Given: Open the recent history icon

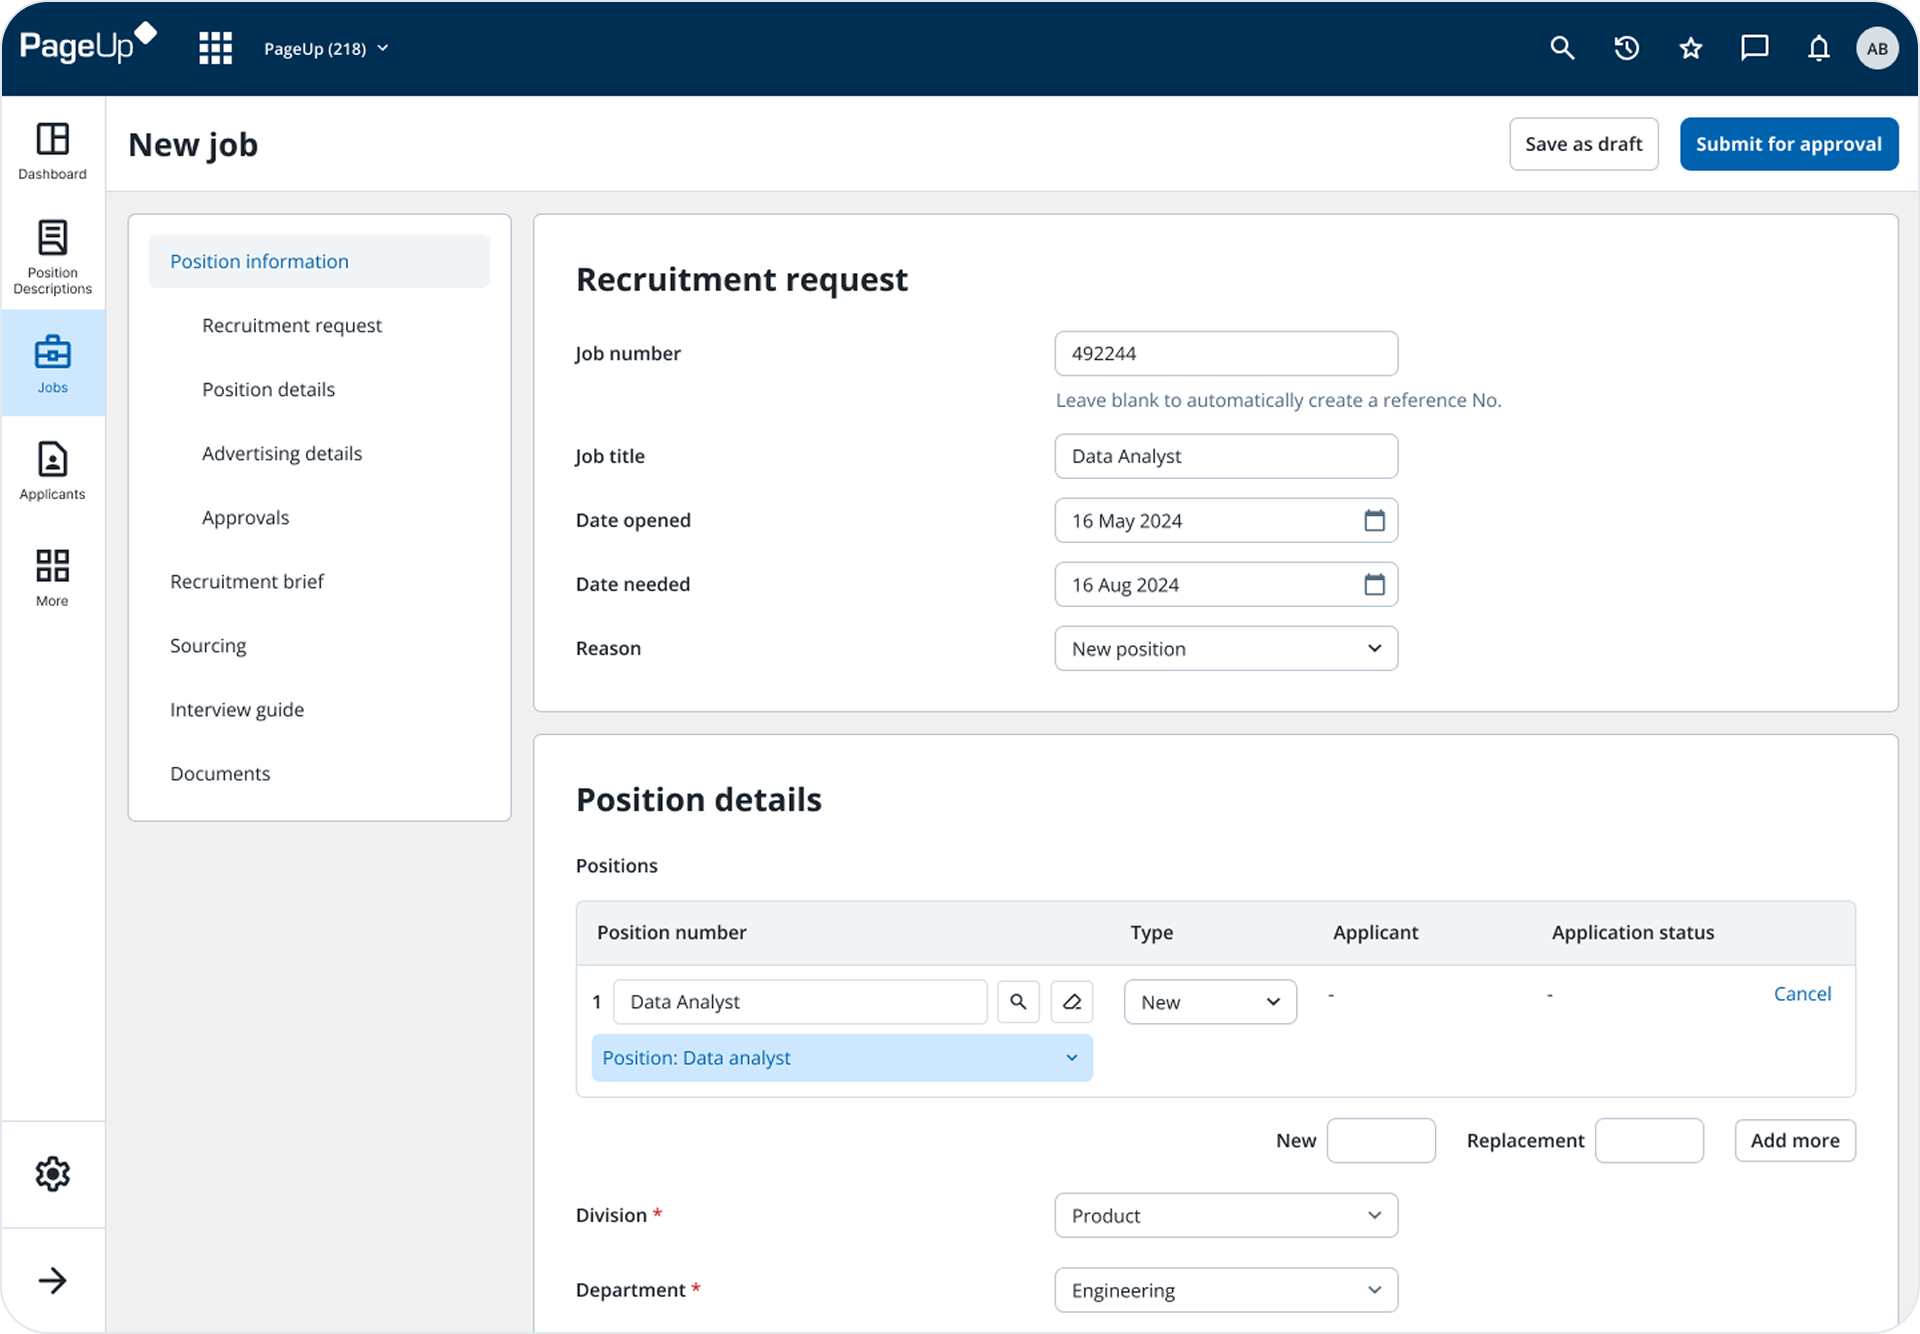Looking at the screenshot, I should click(1626, 47).
